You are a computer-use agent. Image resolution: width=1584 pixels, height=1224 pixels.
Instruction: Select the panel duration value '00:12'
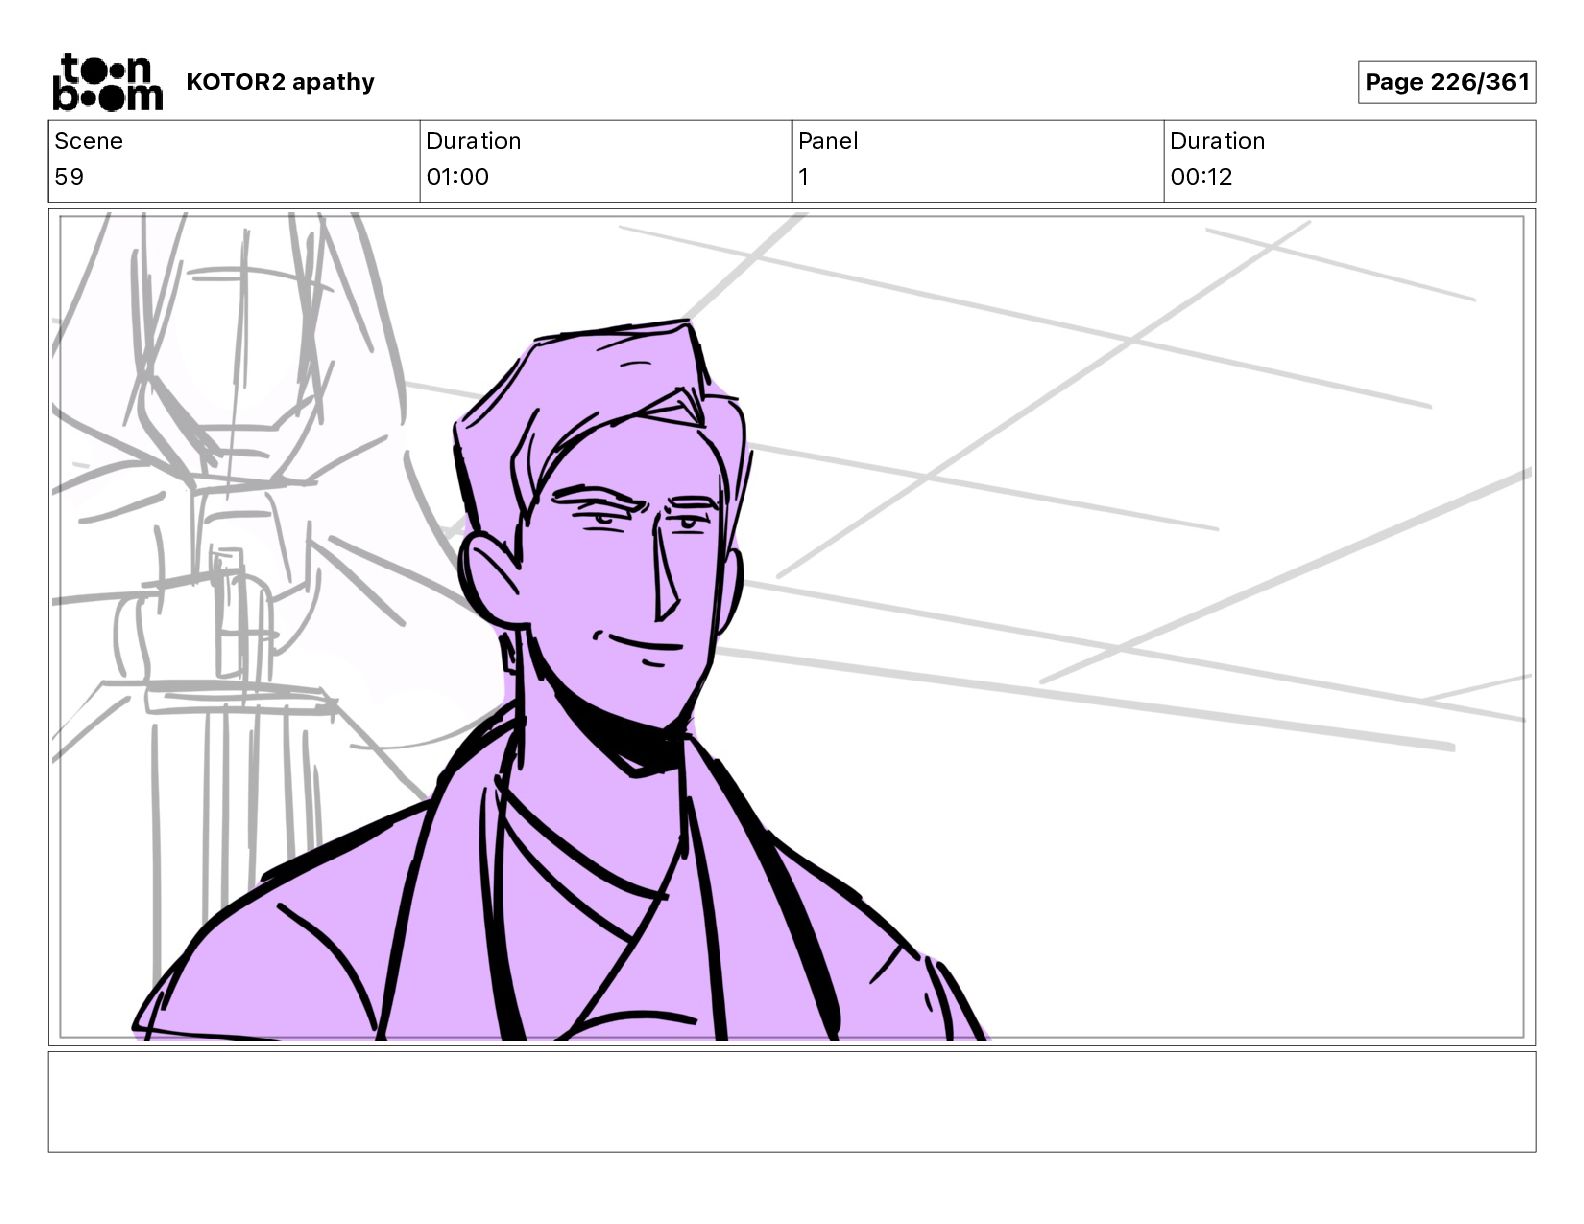click(1201, 177)
